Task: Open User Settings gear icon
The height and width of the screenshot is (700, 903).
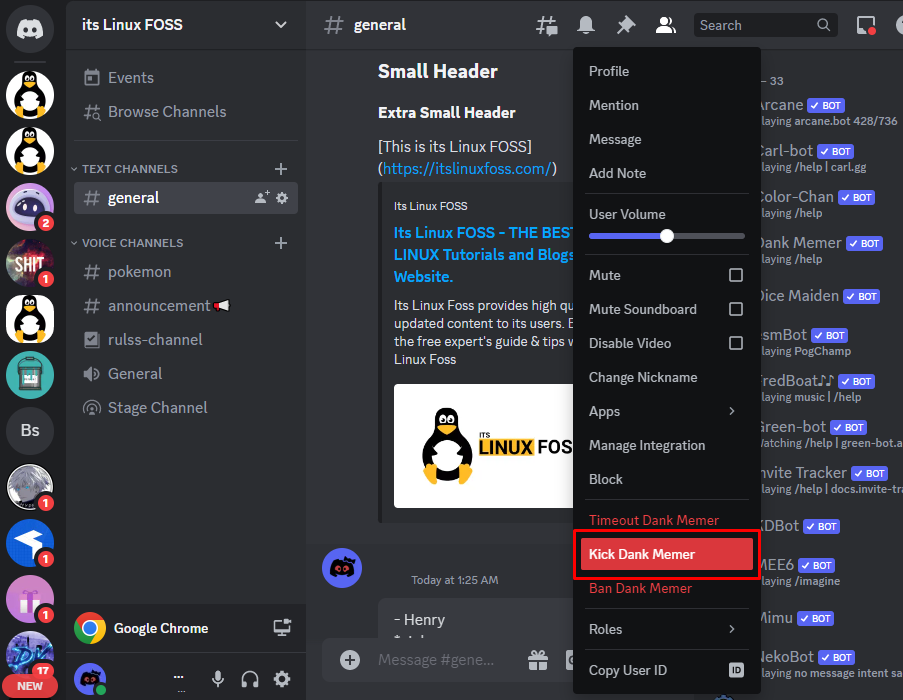Action: coord(282,679)
